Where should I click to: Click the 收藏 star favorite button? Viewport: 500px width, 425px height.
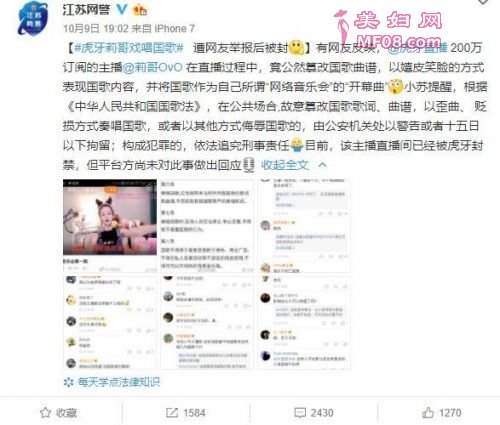pyautogui.click(x=58, y=413)
